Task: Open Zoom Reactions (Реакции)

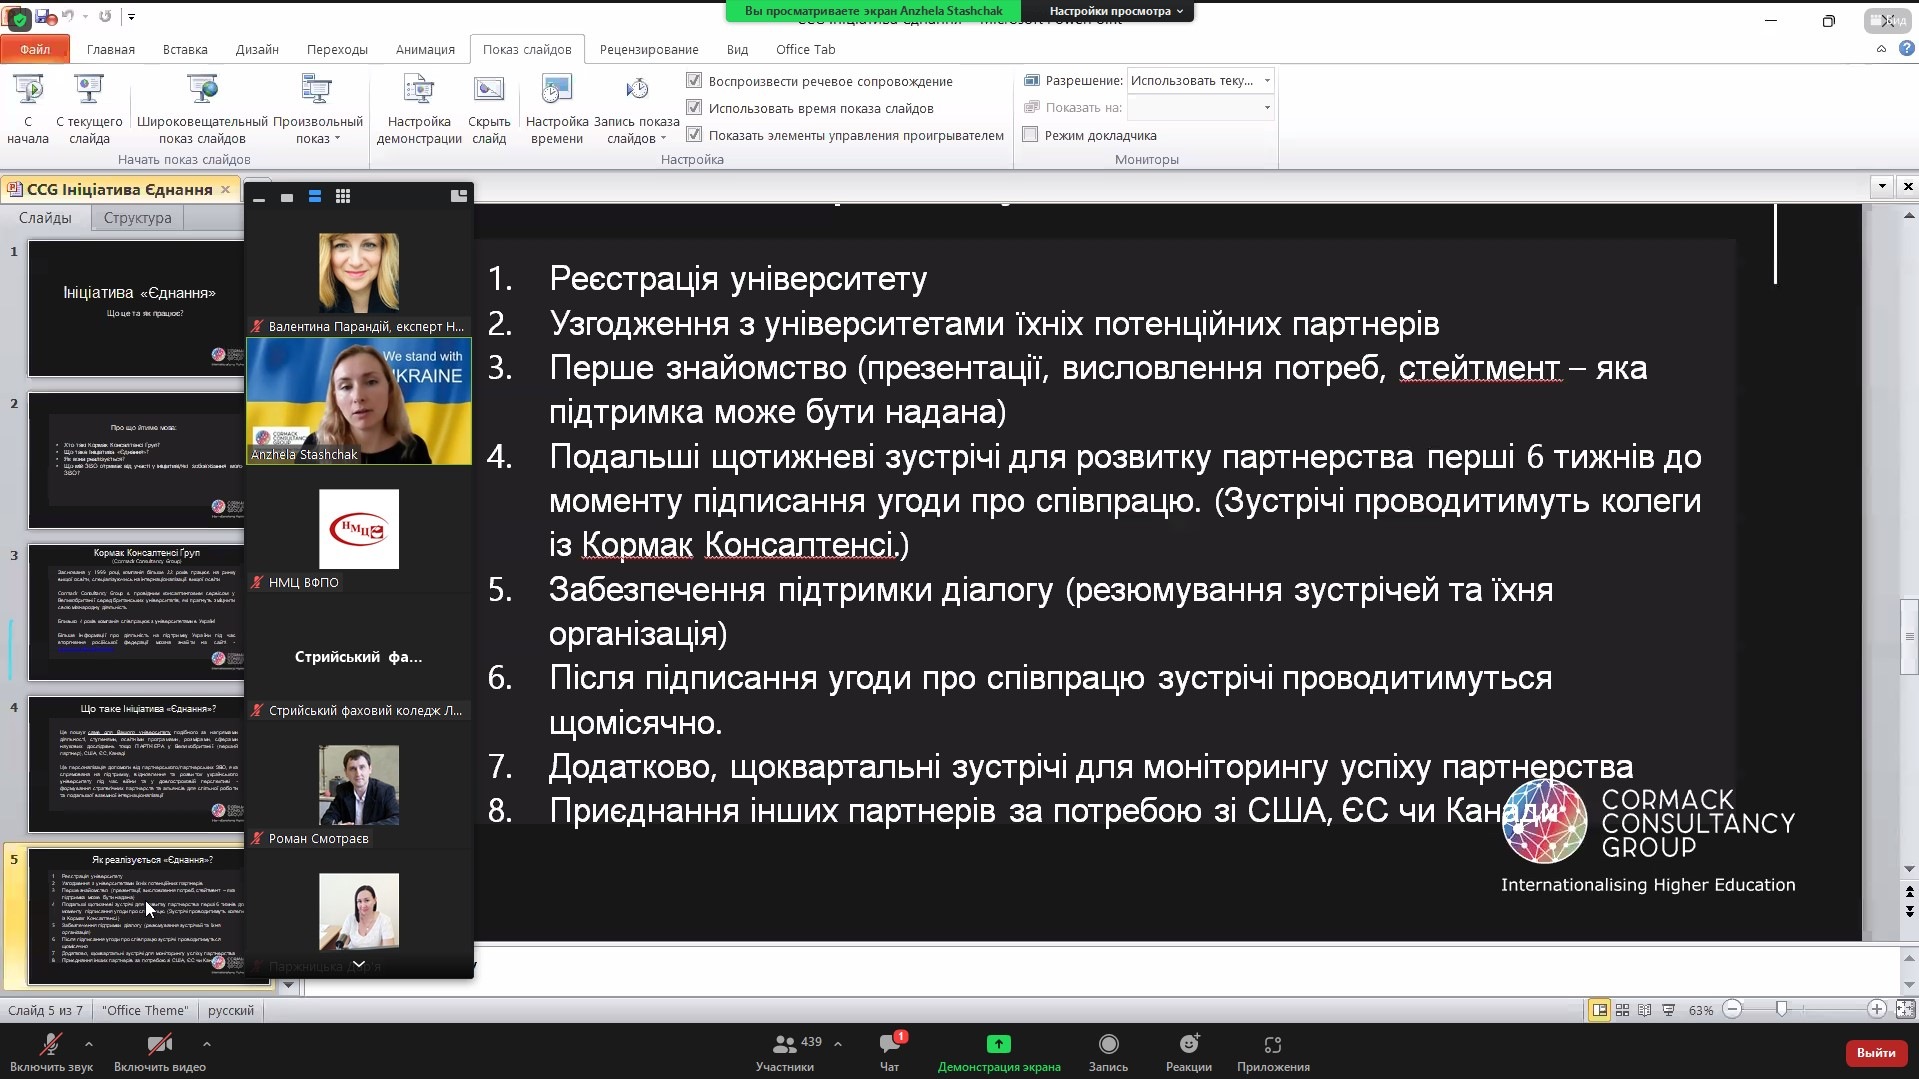Action: pos(1188,1052)
